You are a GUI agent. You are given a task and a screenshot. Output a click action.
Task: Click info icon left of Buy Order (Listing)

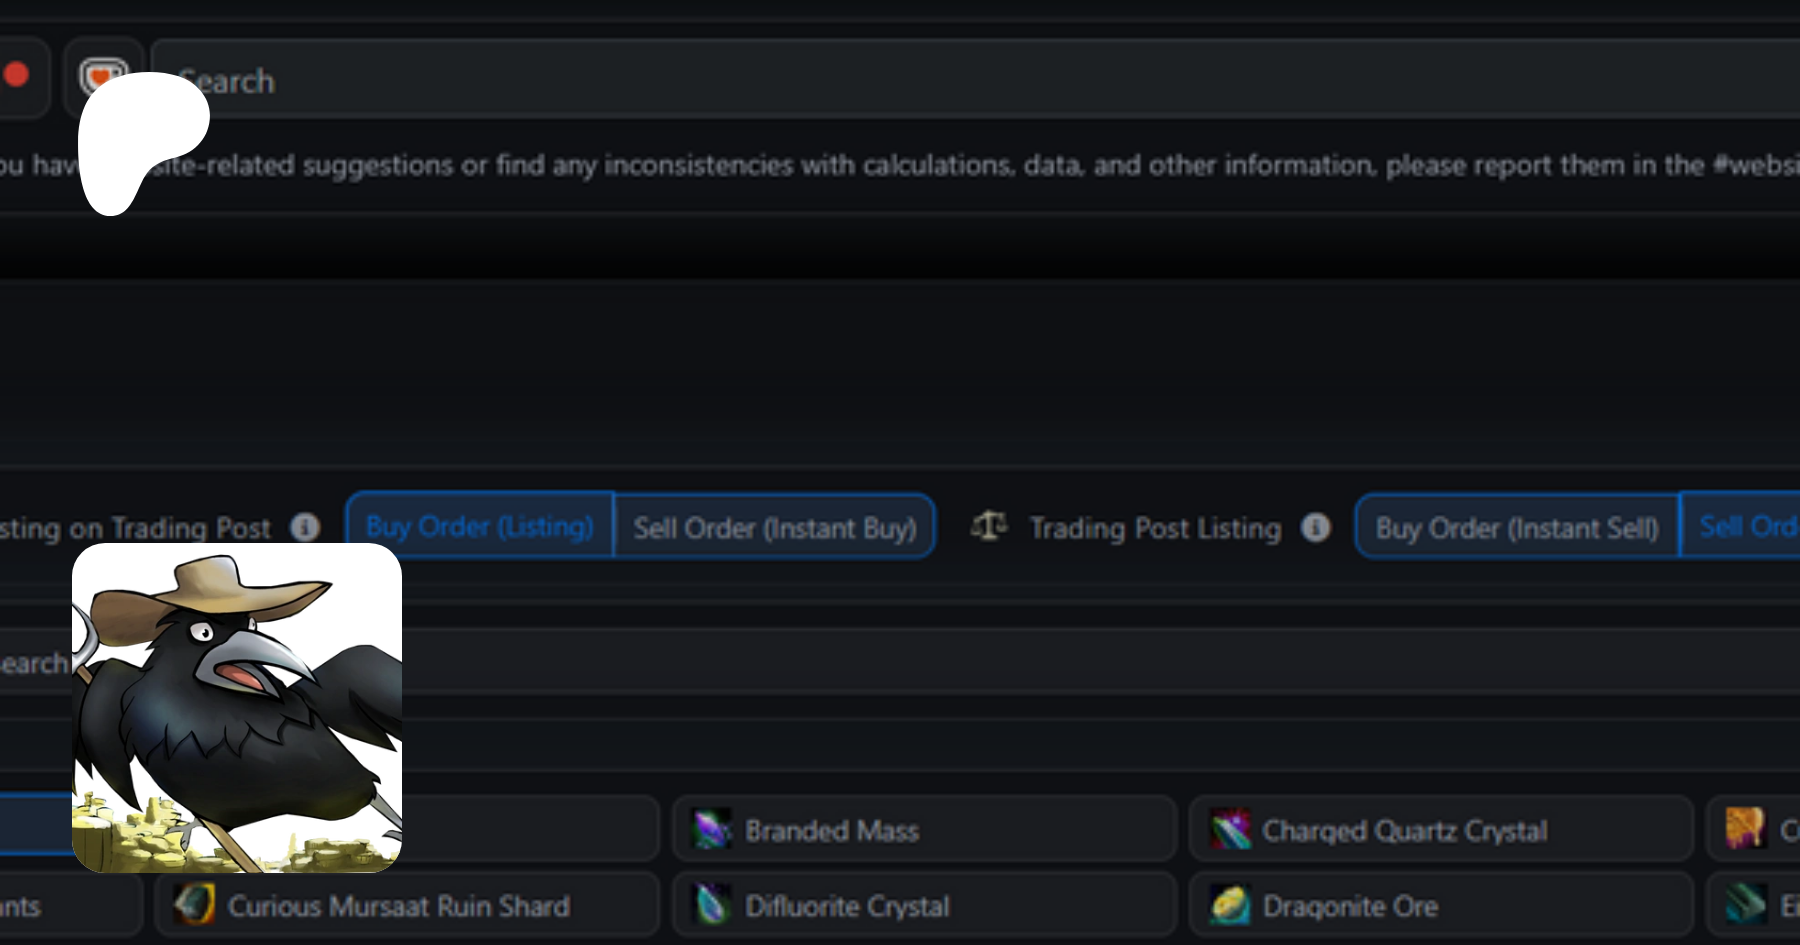click(x=305, y=527)
